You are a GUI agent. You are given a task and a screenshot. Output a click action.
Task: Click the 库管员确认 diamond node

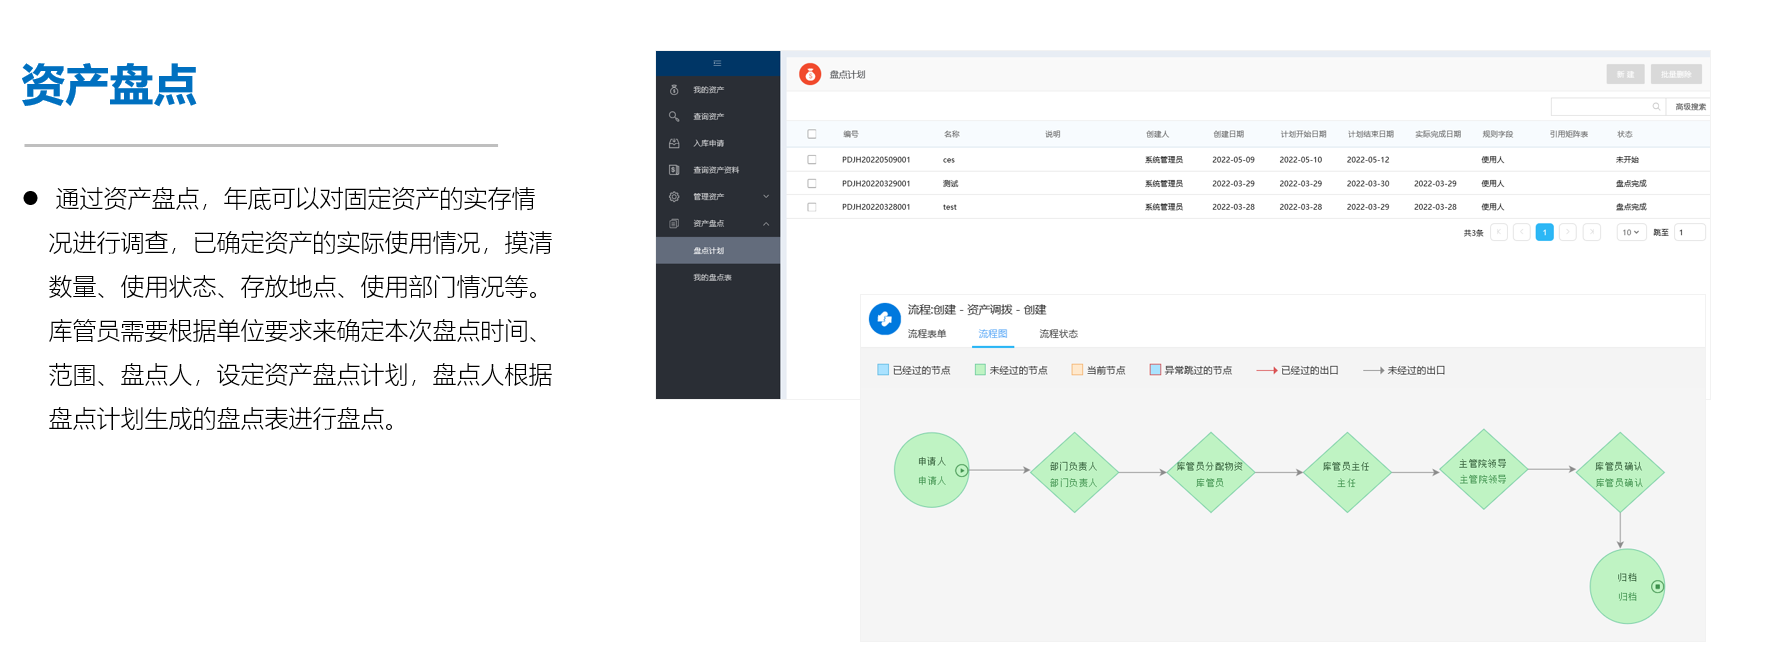click(1619, 473)
